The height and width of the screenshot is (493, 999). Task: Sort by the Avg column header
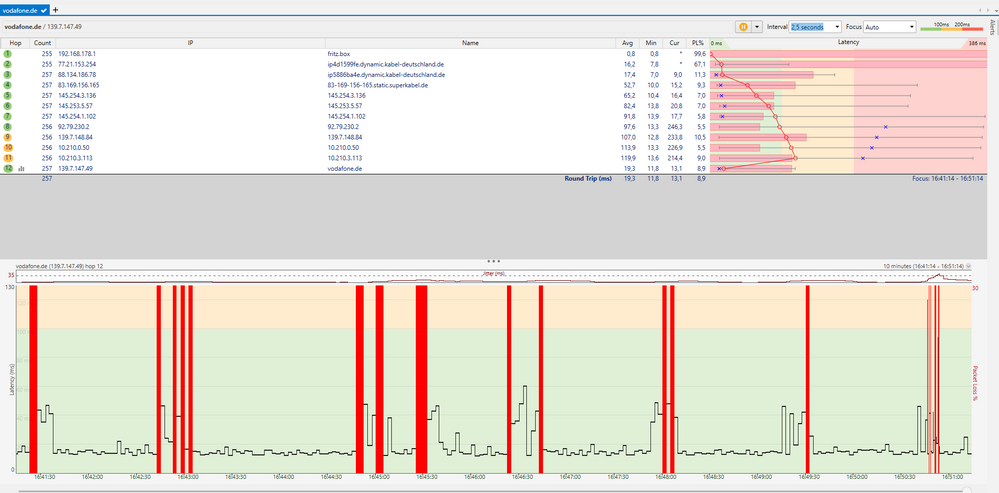(x=627, y=43)
